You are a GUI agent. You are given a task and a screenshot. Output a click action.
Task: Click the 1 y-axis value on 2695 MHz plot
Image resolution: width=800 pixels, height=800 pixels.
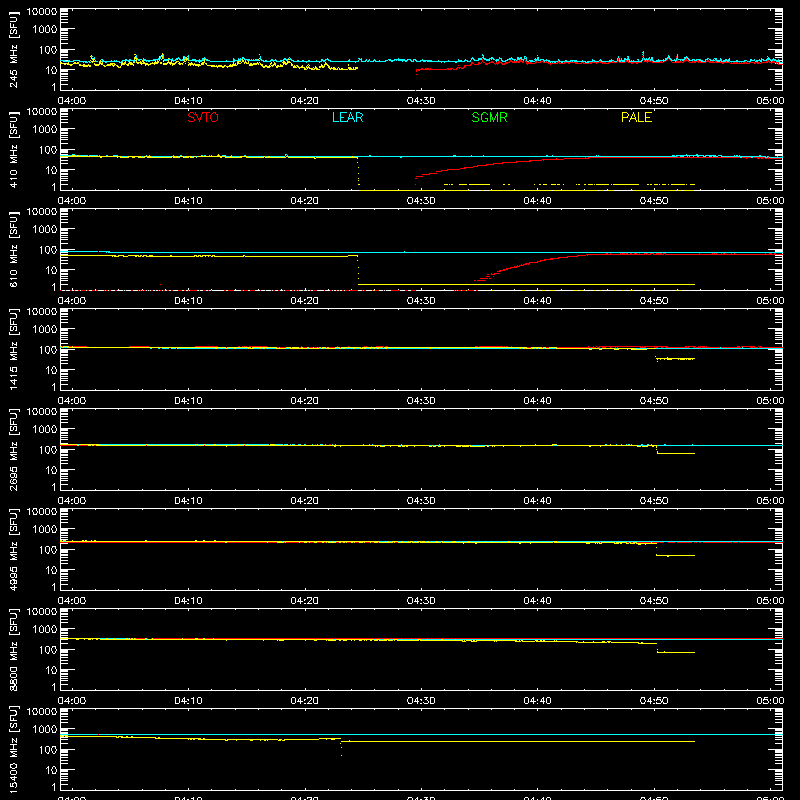pyautogui.click(x=54, y=487)
